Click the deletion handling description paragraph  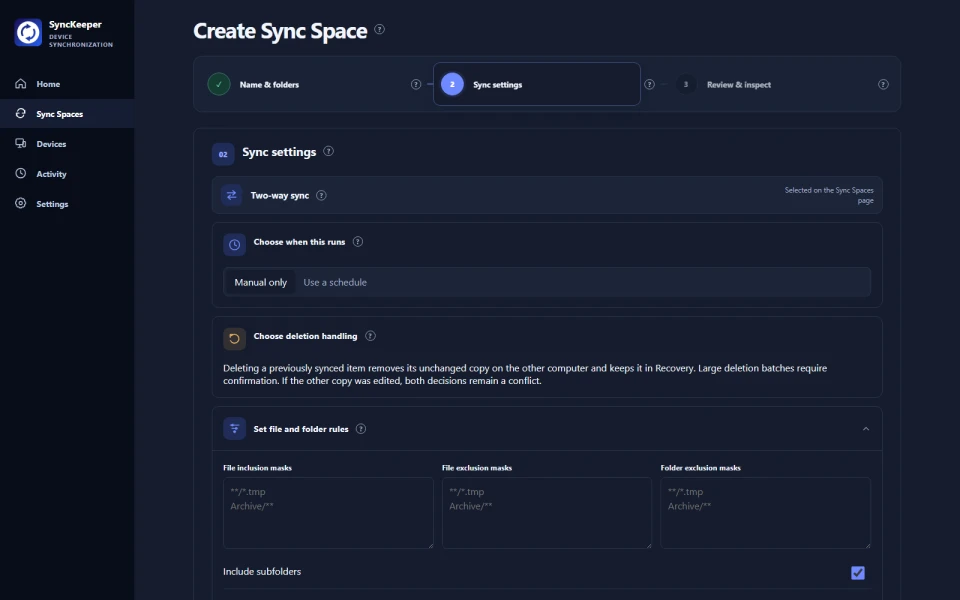[x=525, y=374]
